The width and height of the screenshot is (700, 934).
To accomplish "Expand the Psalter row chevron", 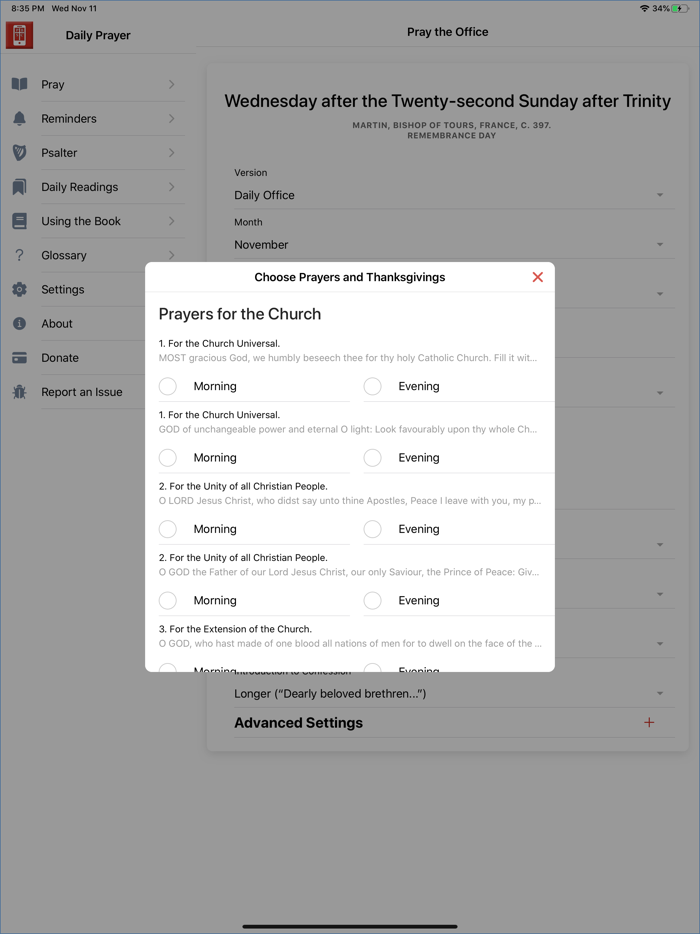I will [172, 152].
